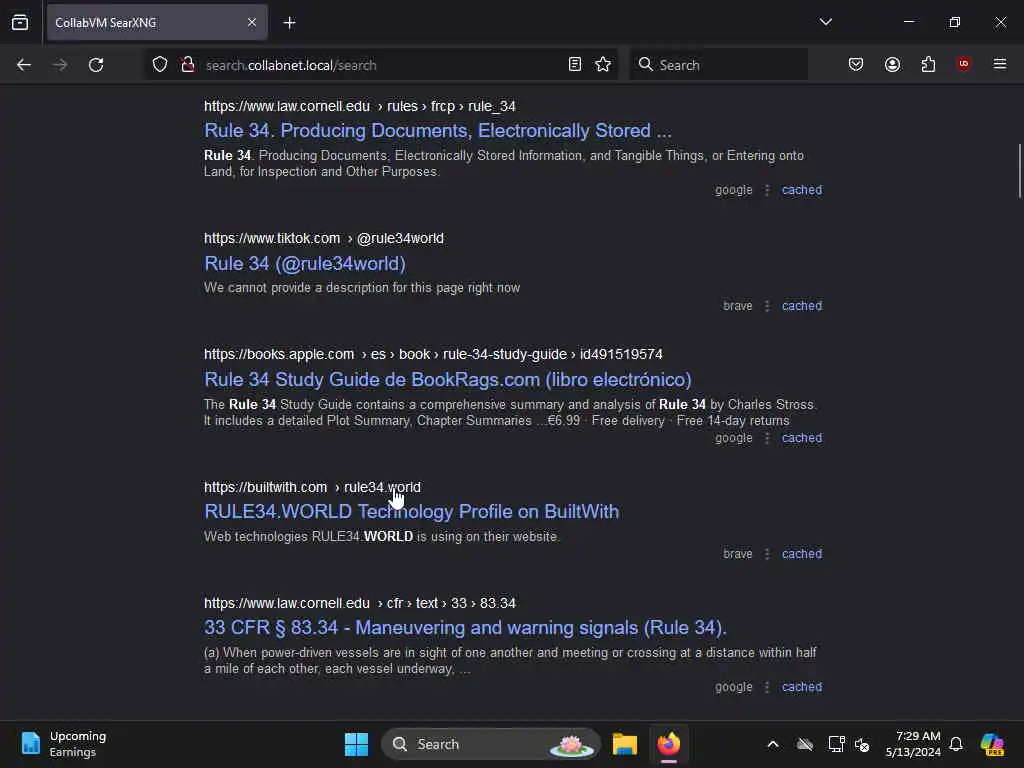The image size is (1024, 768).
Task: Click the muted volume tray icon
Action: 862,744
